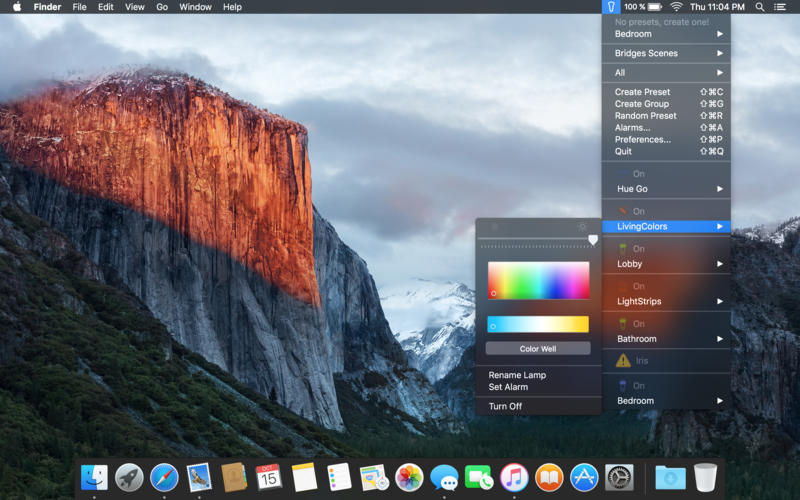Click the LivingColors lamp status icon

[x=622, y=211]
